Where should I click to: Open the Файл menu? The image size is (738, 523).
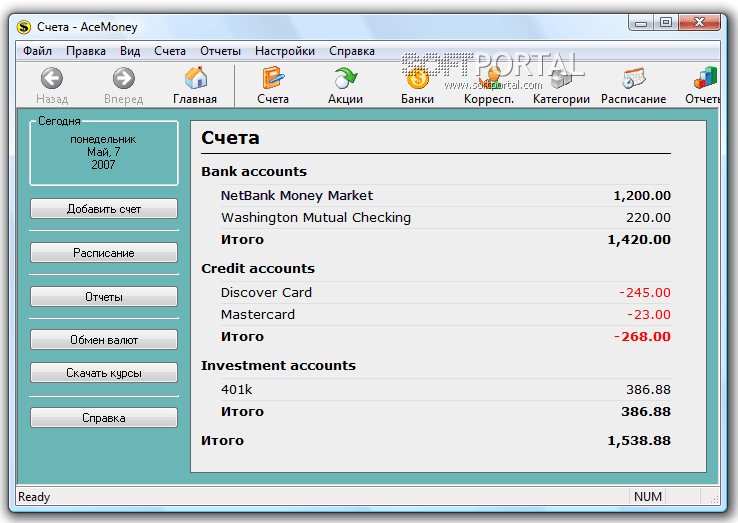pyautogui.click(x=37, y=51)
